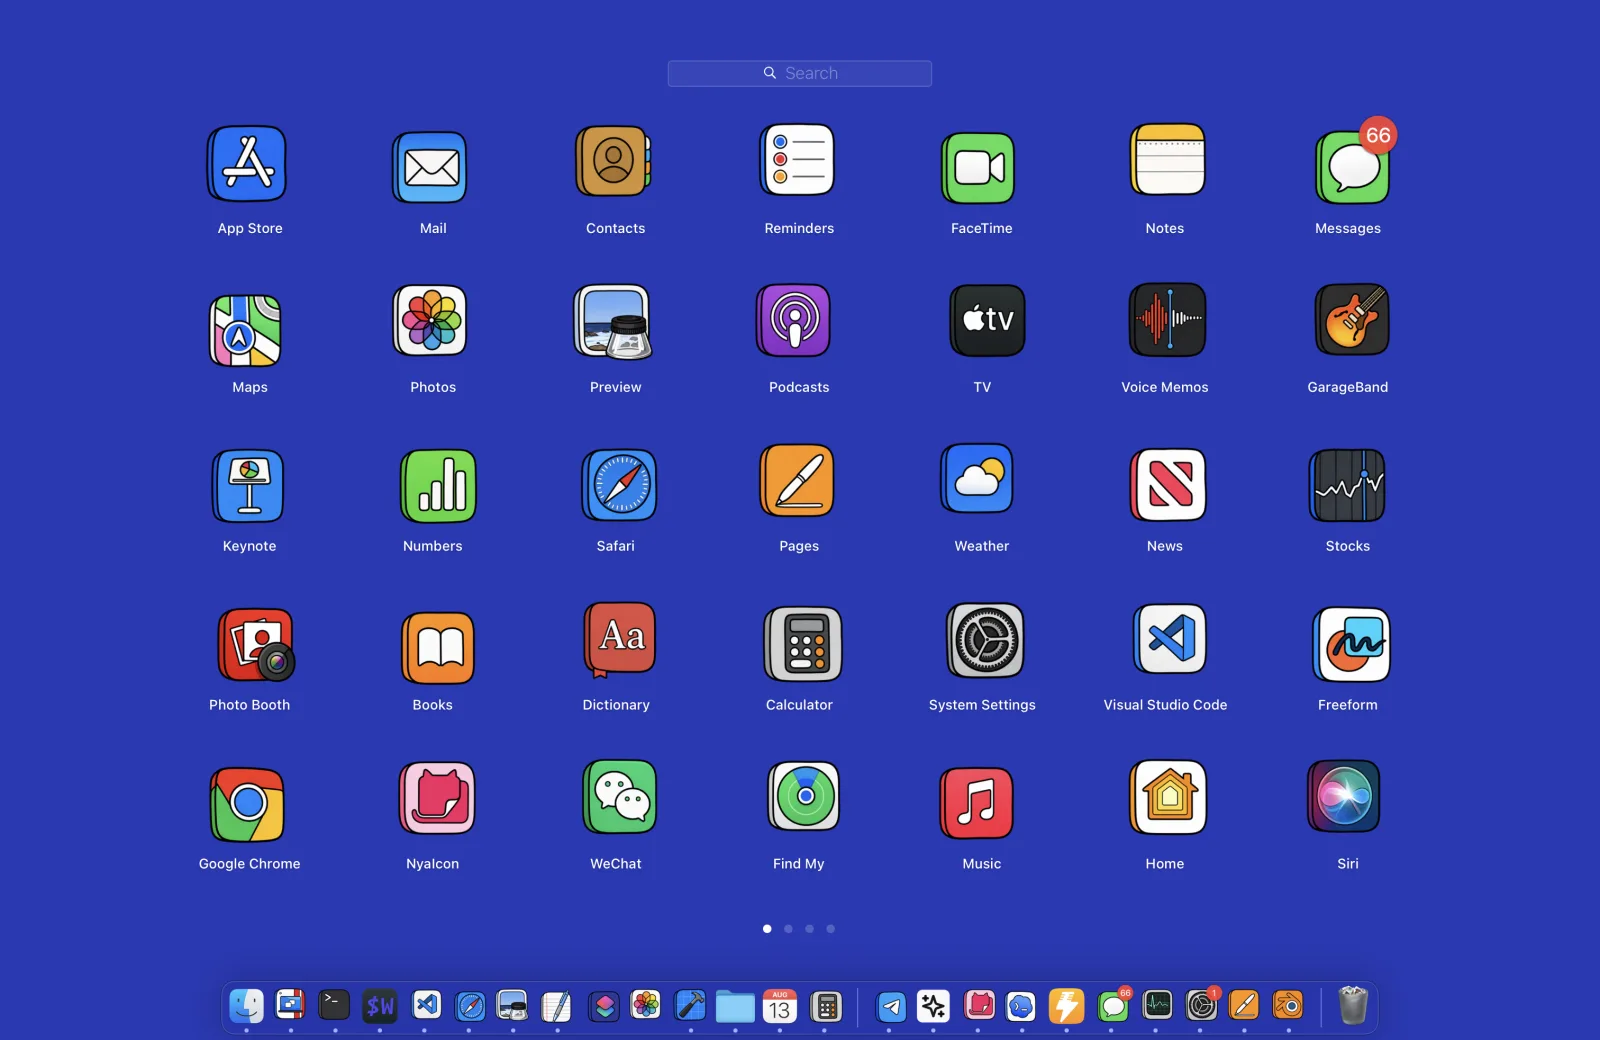Image resolution: width=1600 pixels, height=1040 pixels.
Task: Open System Settings in the Launchpad grid
Action: tap(986, 641)
